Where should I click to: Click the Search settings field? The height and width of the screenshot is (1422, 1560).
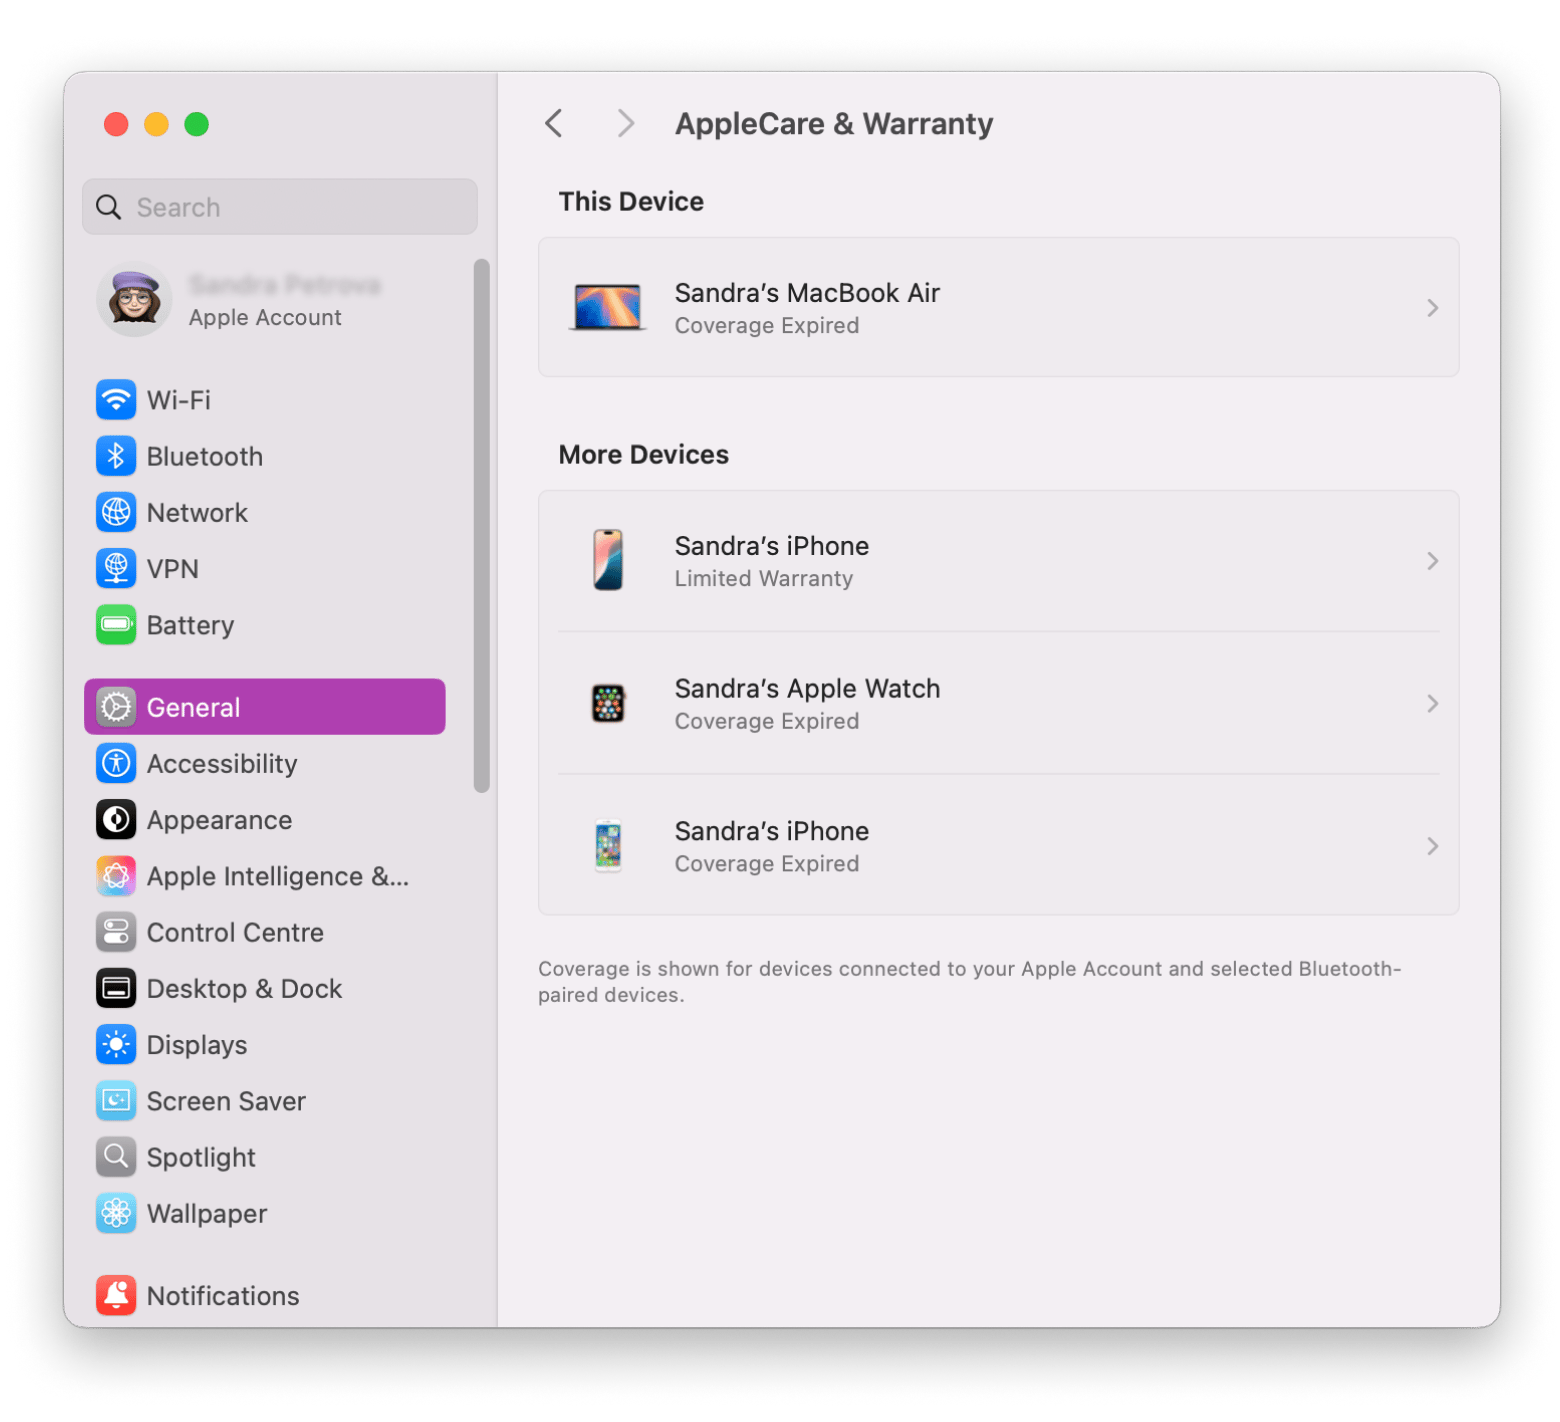[x=280, y=207]
